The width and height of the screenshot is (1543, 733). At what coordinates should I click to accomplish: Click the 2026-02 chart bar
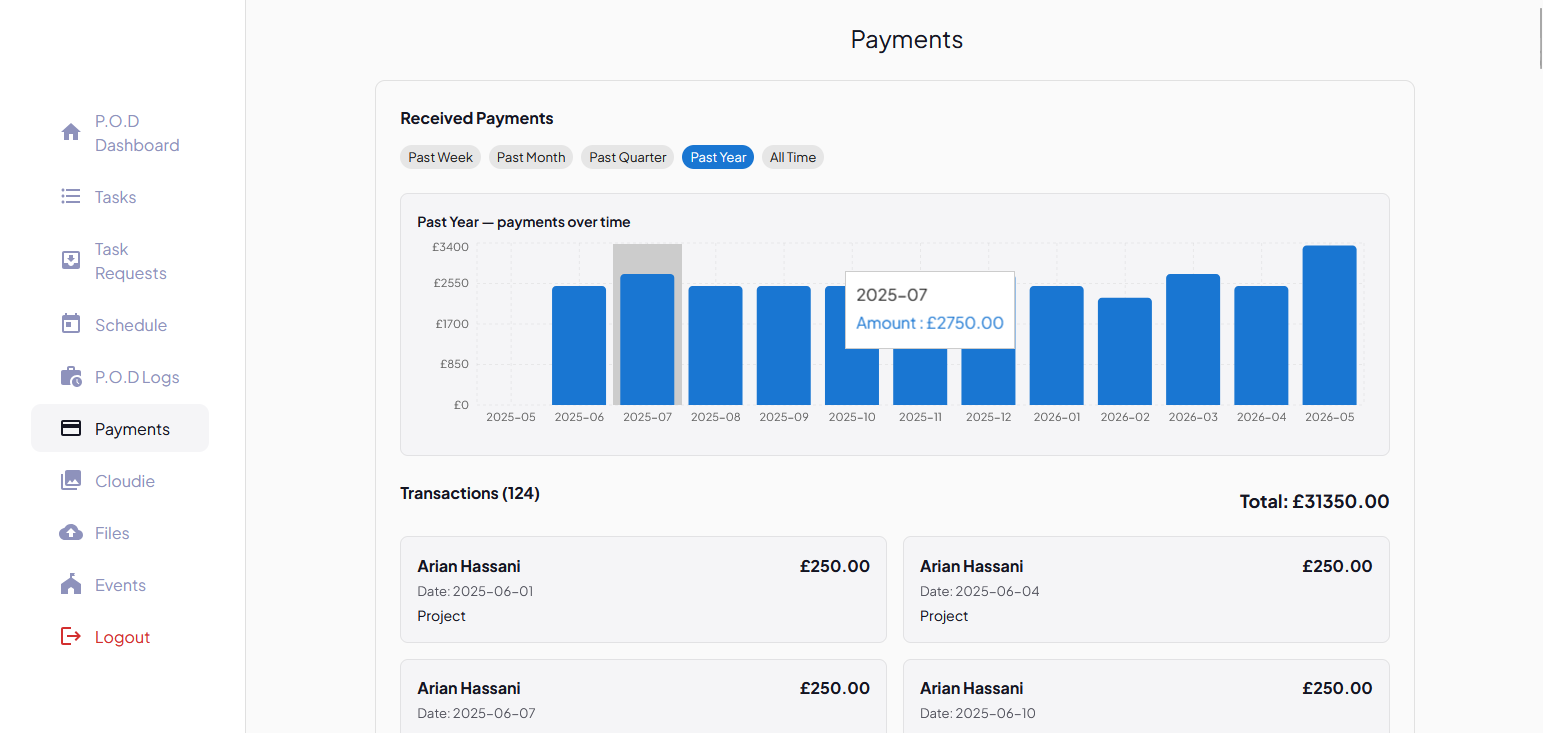point(1125,352)
